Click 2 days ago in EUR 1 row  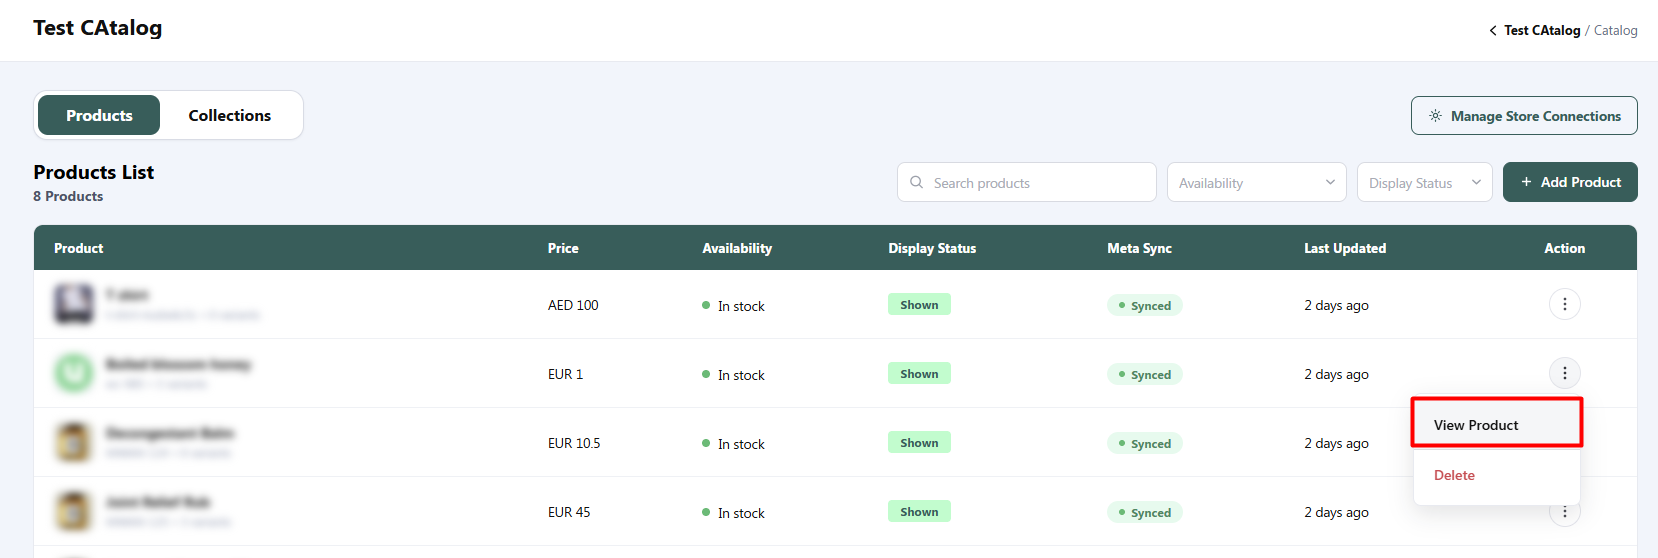[x=1336, y=374]
